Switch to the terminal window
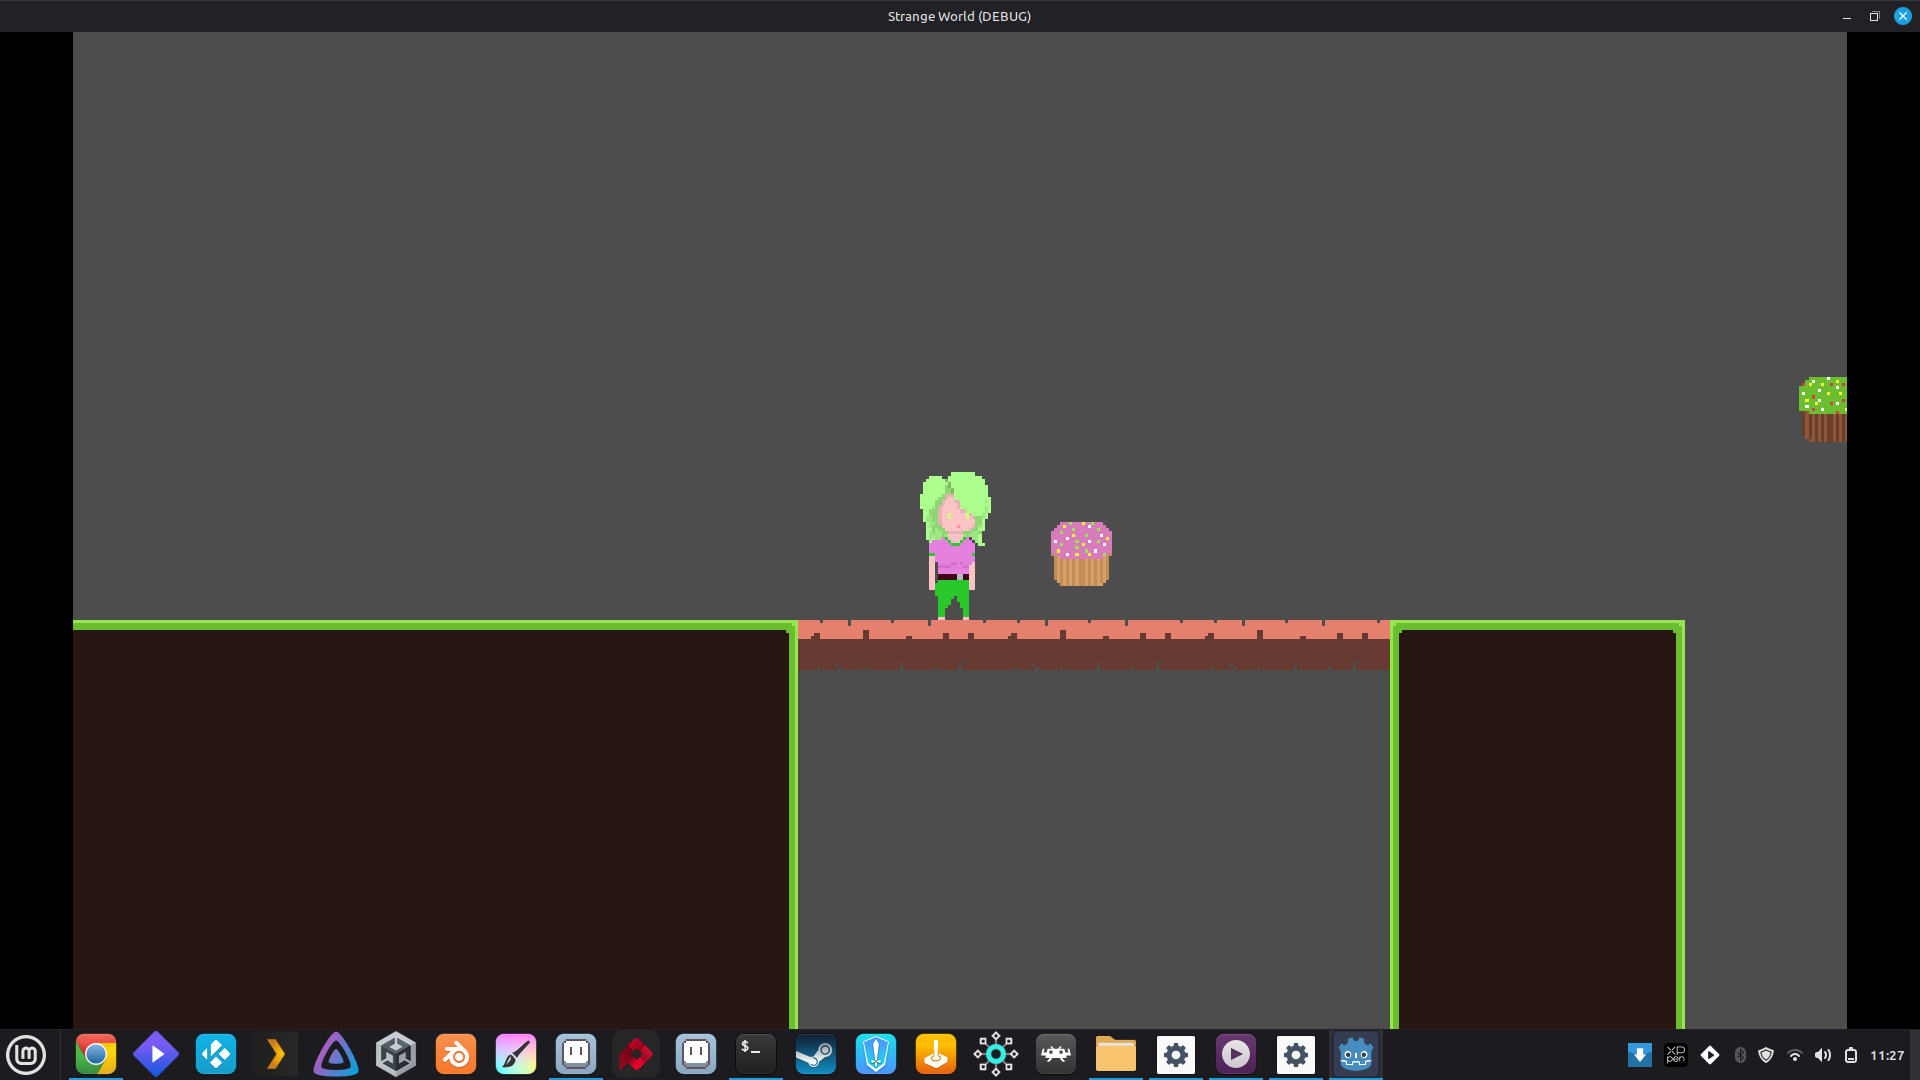The height and width of the screenshot is (1080, 1920). (x=756, y=1055)
